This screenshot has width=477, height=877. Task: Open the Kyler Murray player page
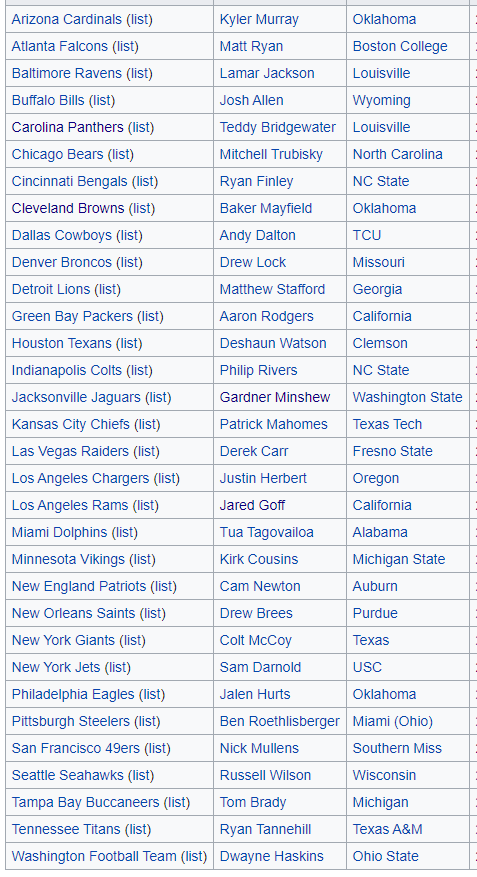[259, 20]
